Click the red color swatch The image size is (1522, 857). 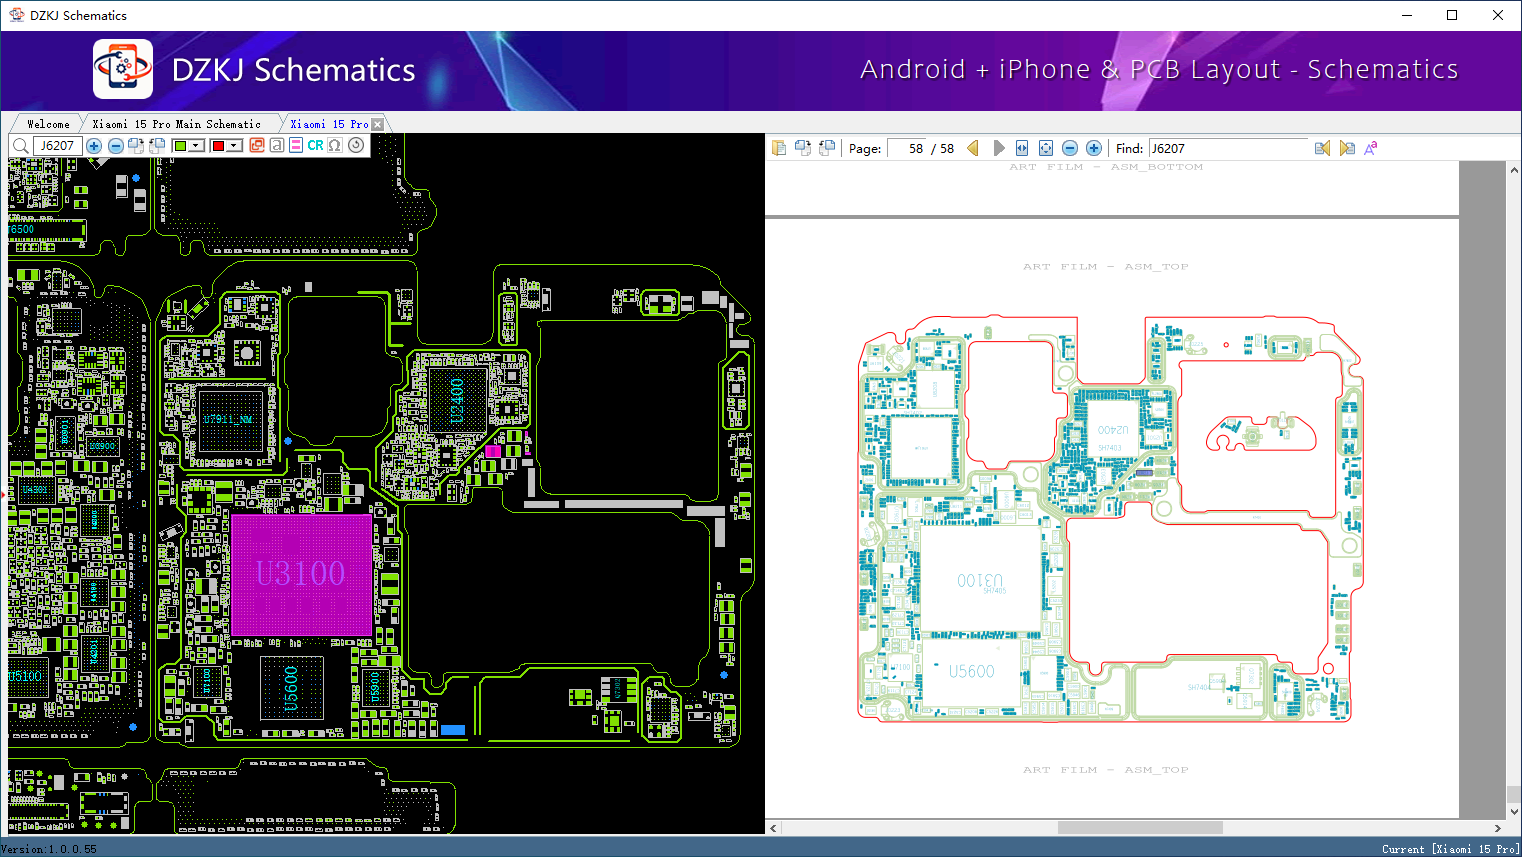coord(219,146)
